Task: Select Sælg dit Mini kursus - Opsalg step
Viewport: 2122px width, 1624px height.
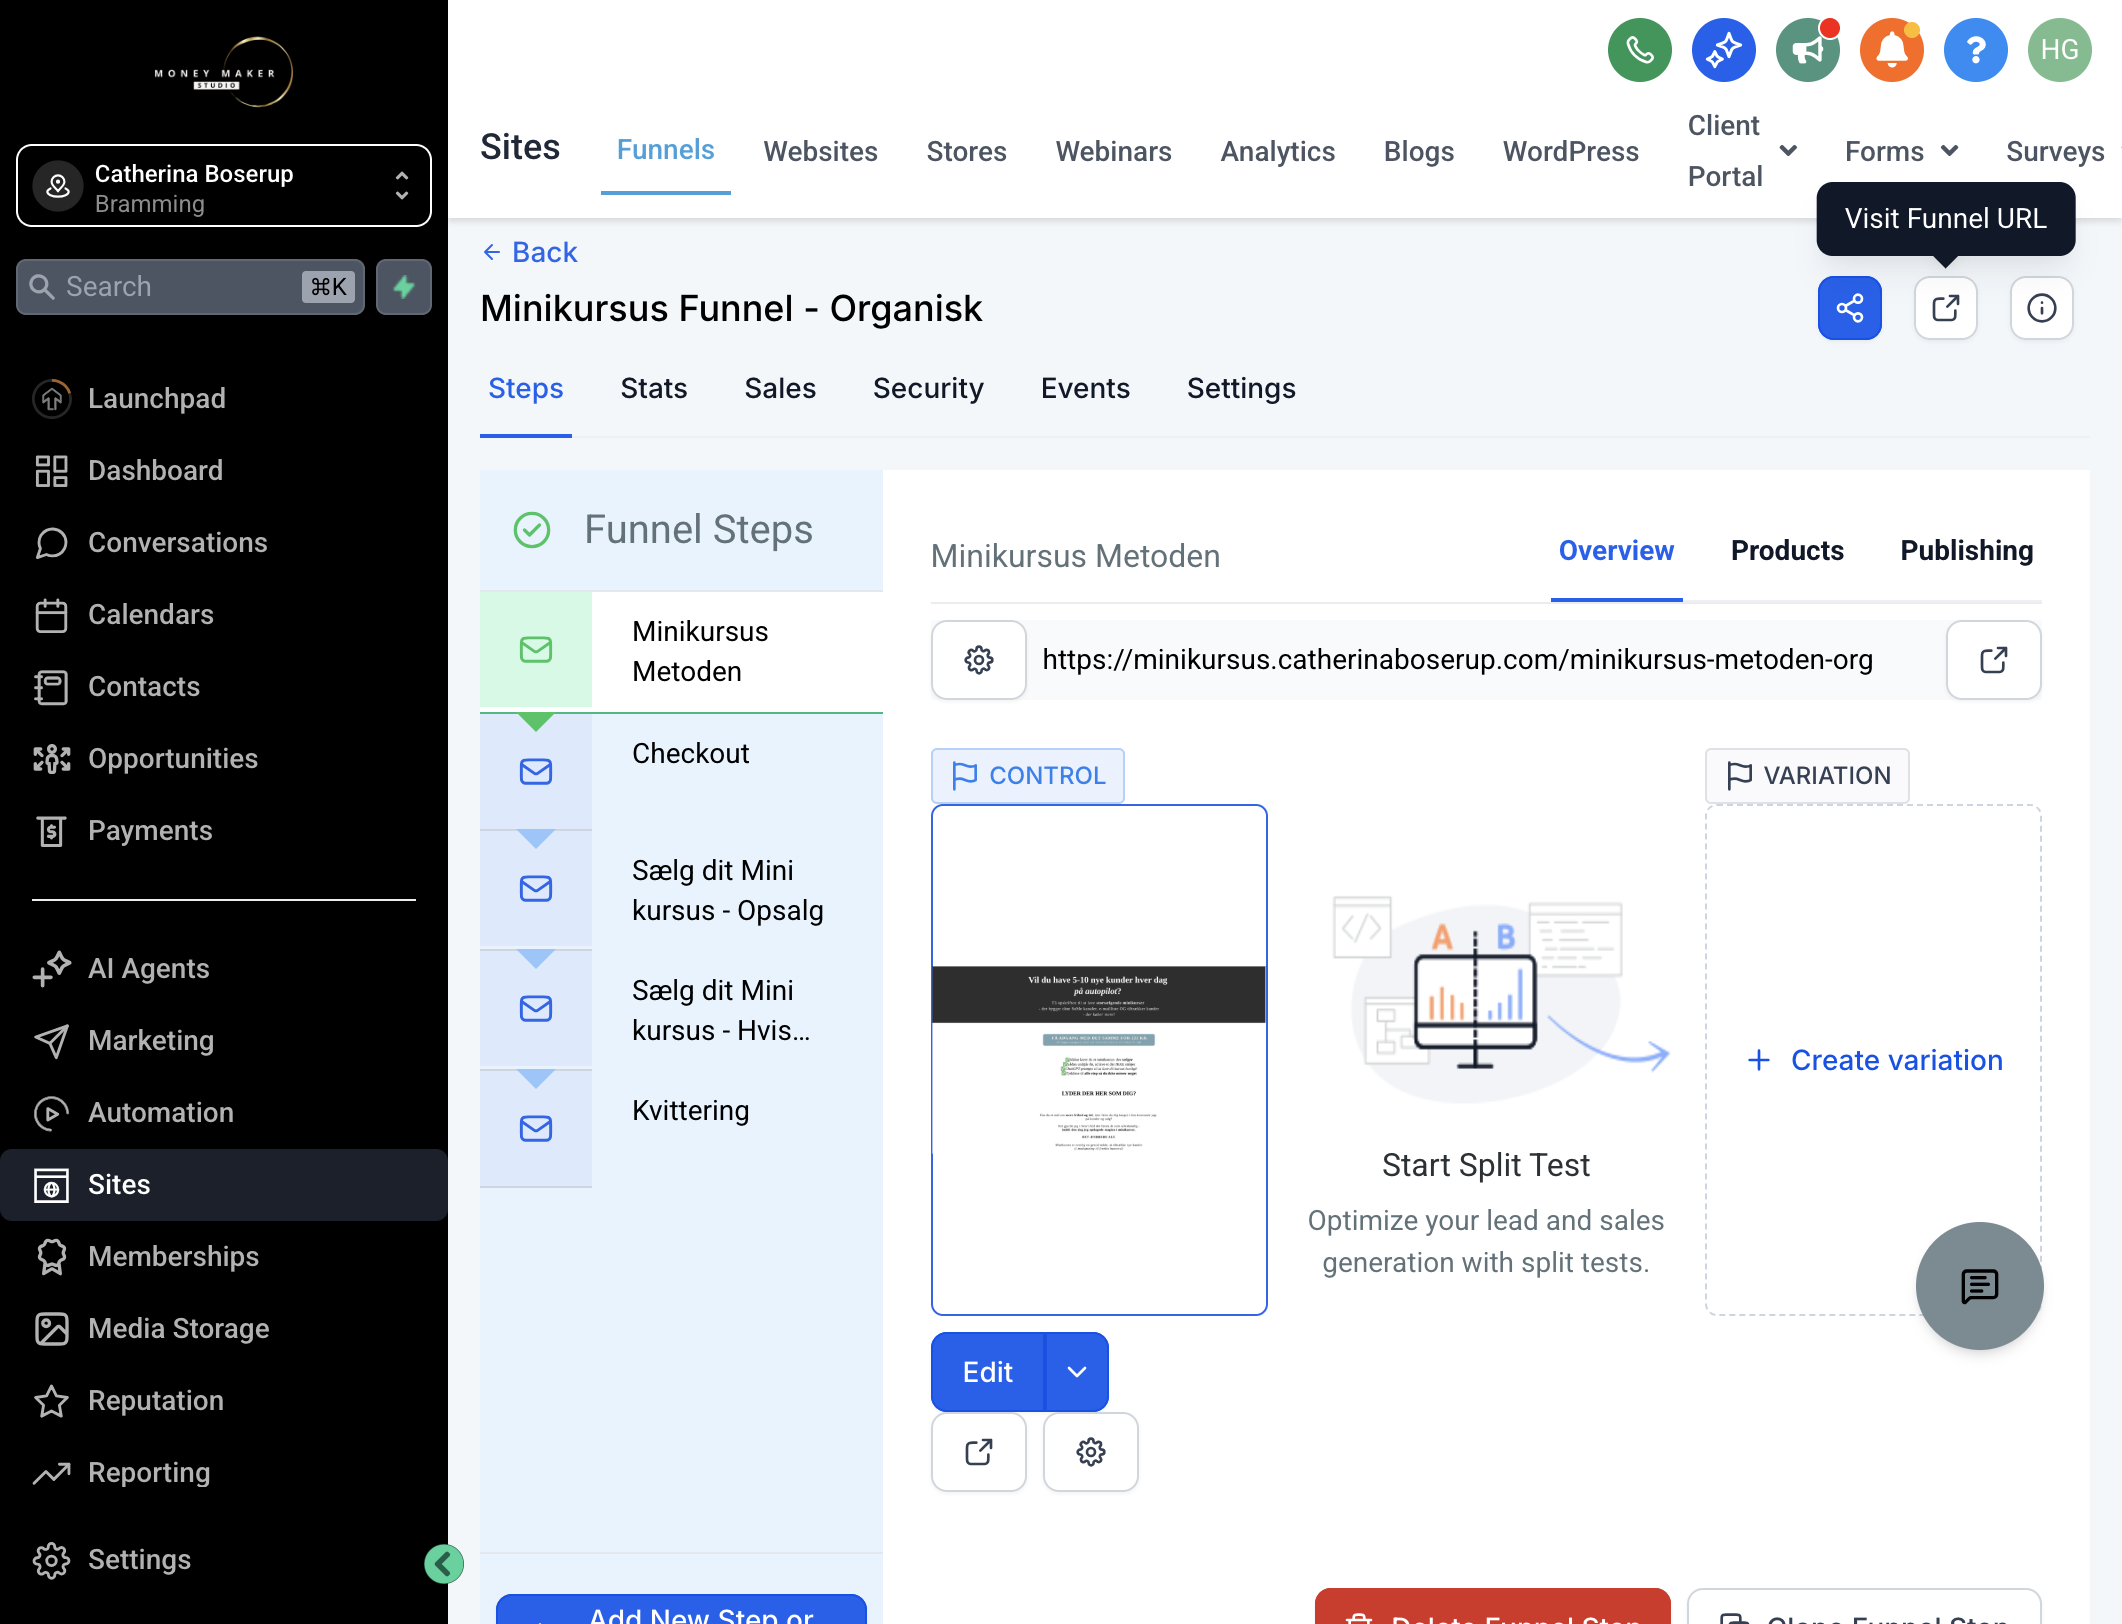Action: tap(681, 890)
